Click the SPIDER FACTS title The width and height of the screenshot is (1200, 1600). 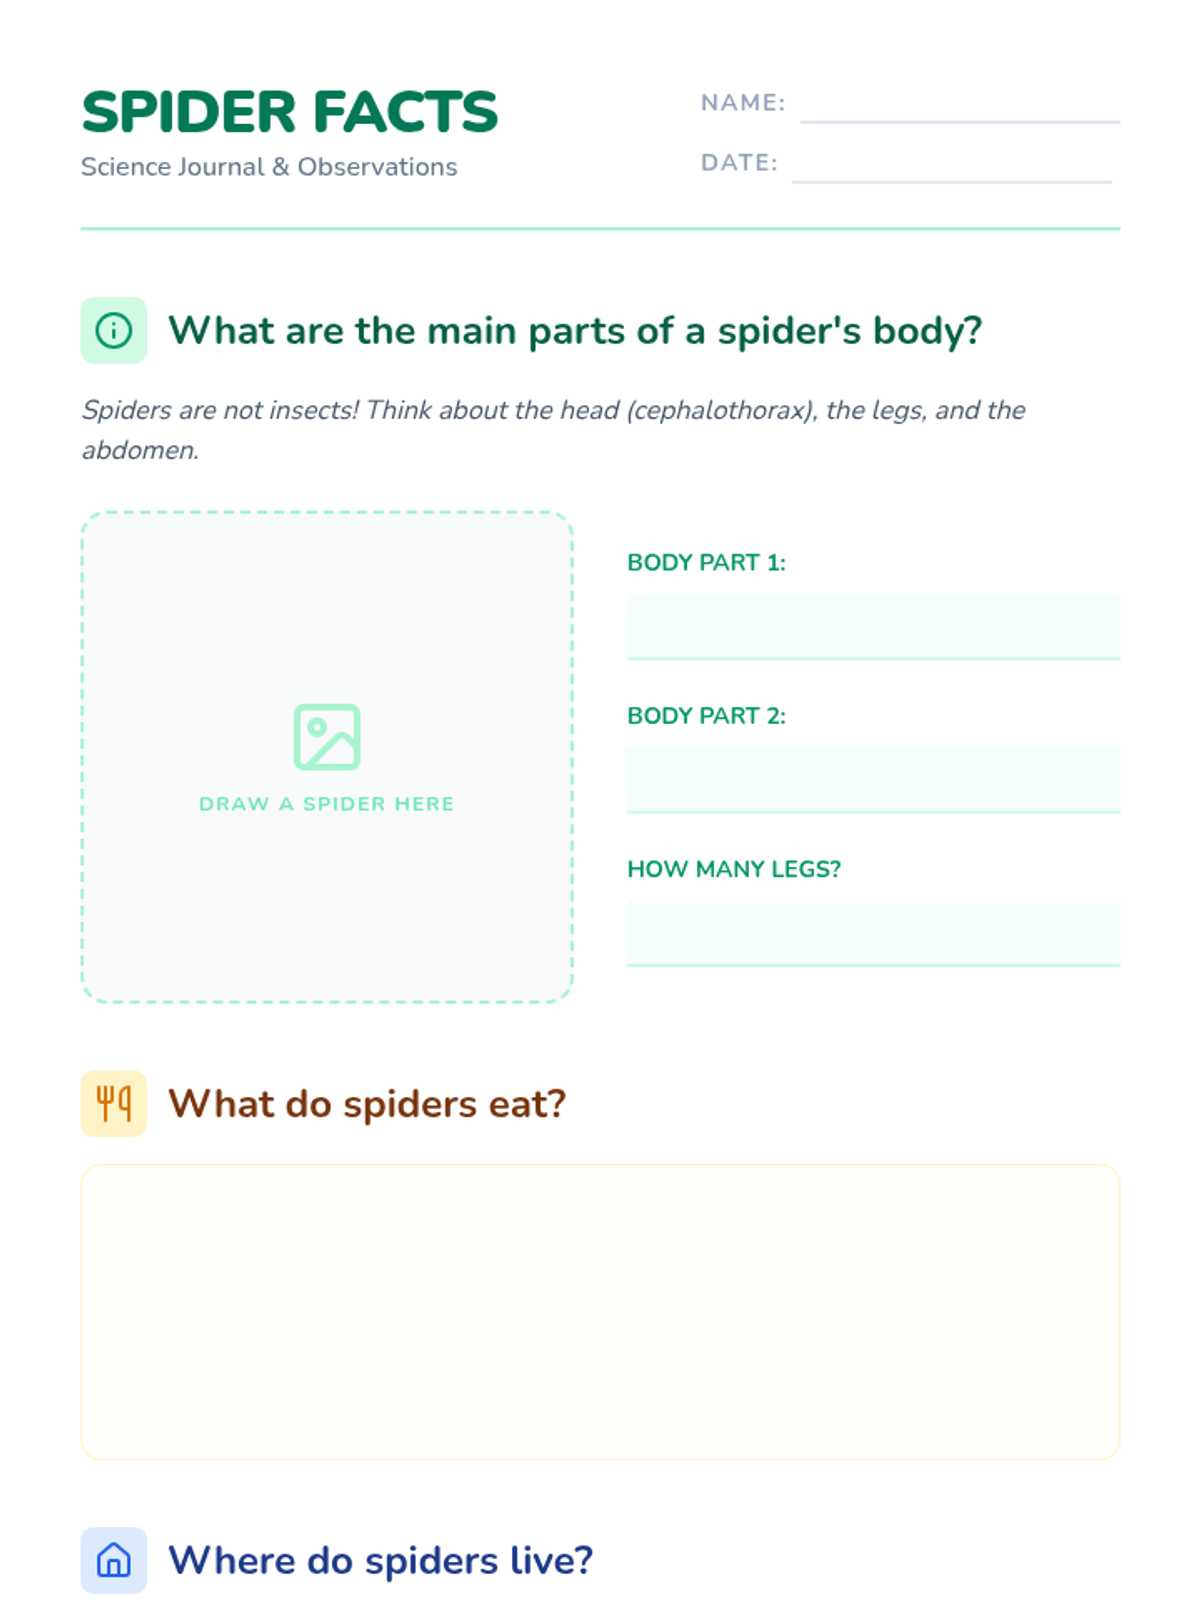click(290, 112)
